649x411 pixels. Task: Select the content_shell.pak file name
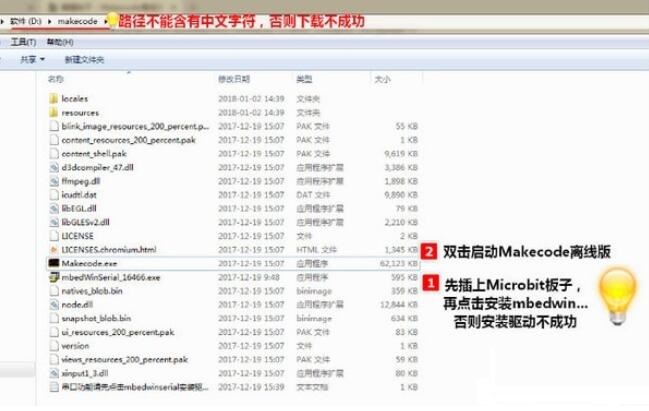click(94, 154)
